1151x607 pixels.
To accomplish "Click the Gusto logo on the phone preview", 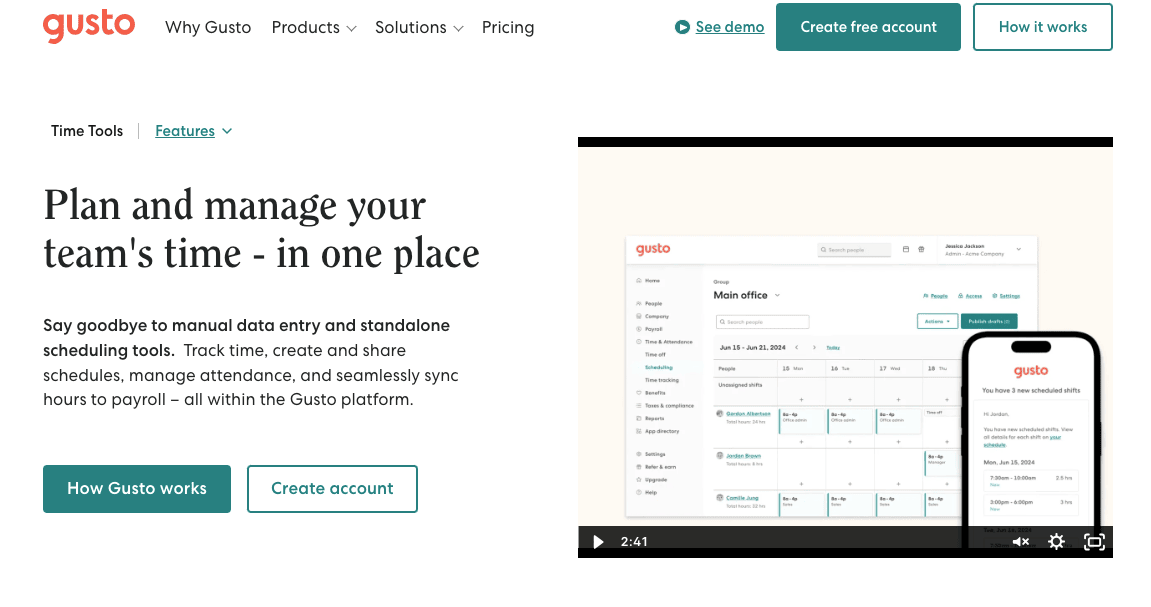I will pos(1030,370).
